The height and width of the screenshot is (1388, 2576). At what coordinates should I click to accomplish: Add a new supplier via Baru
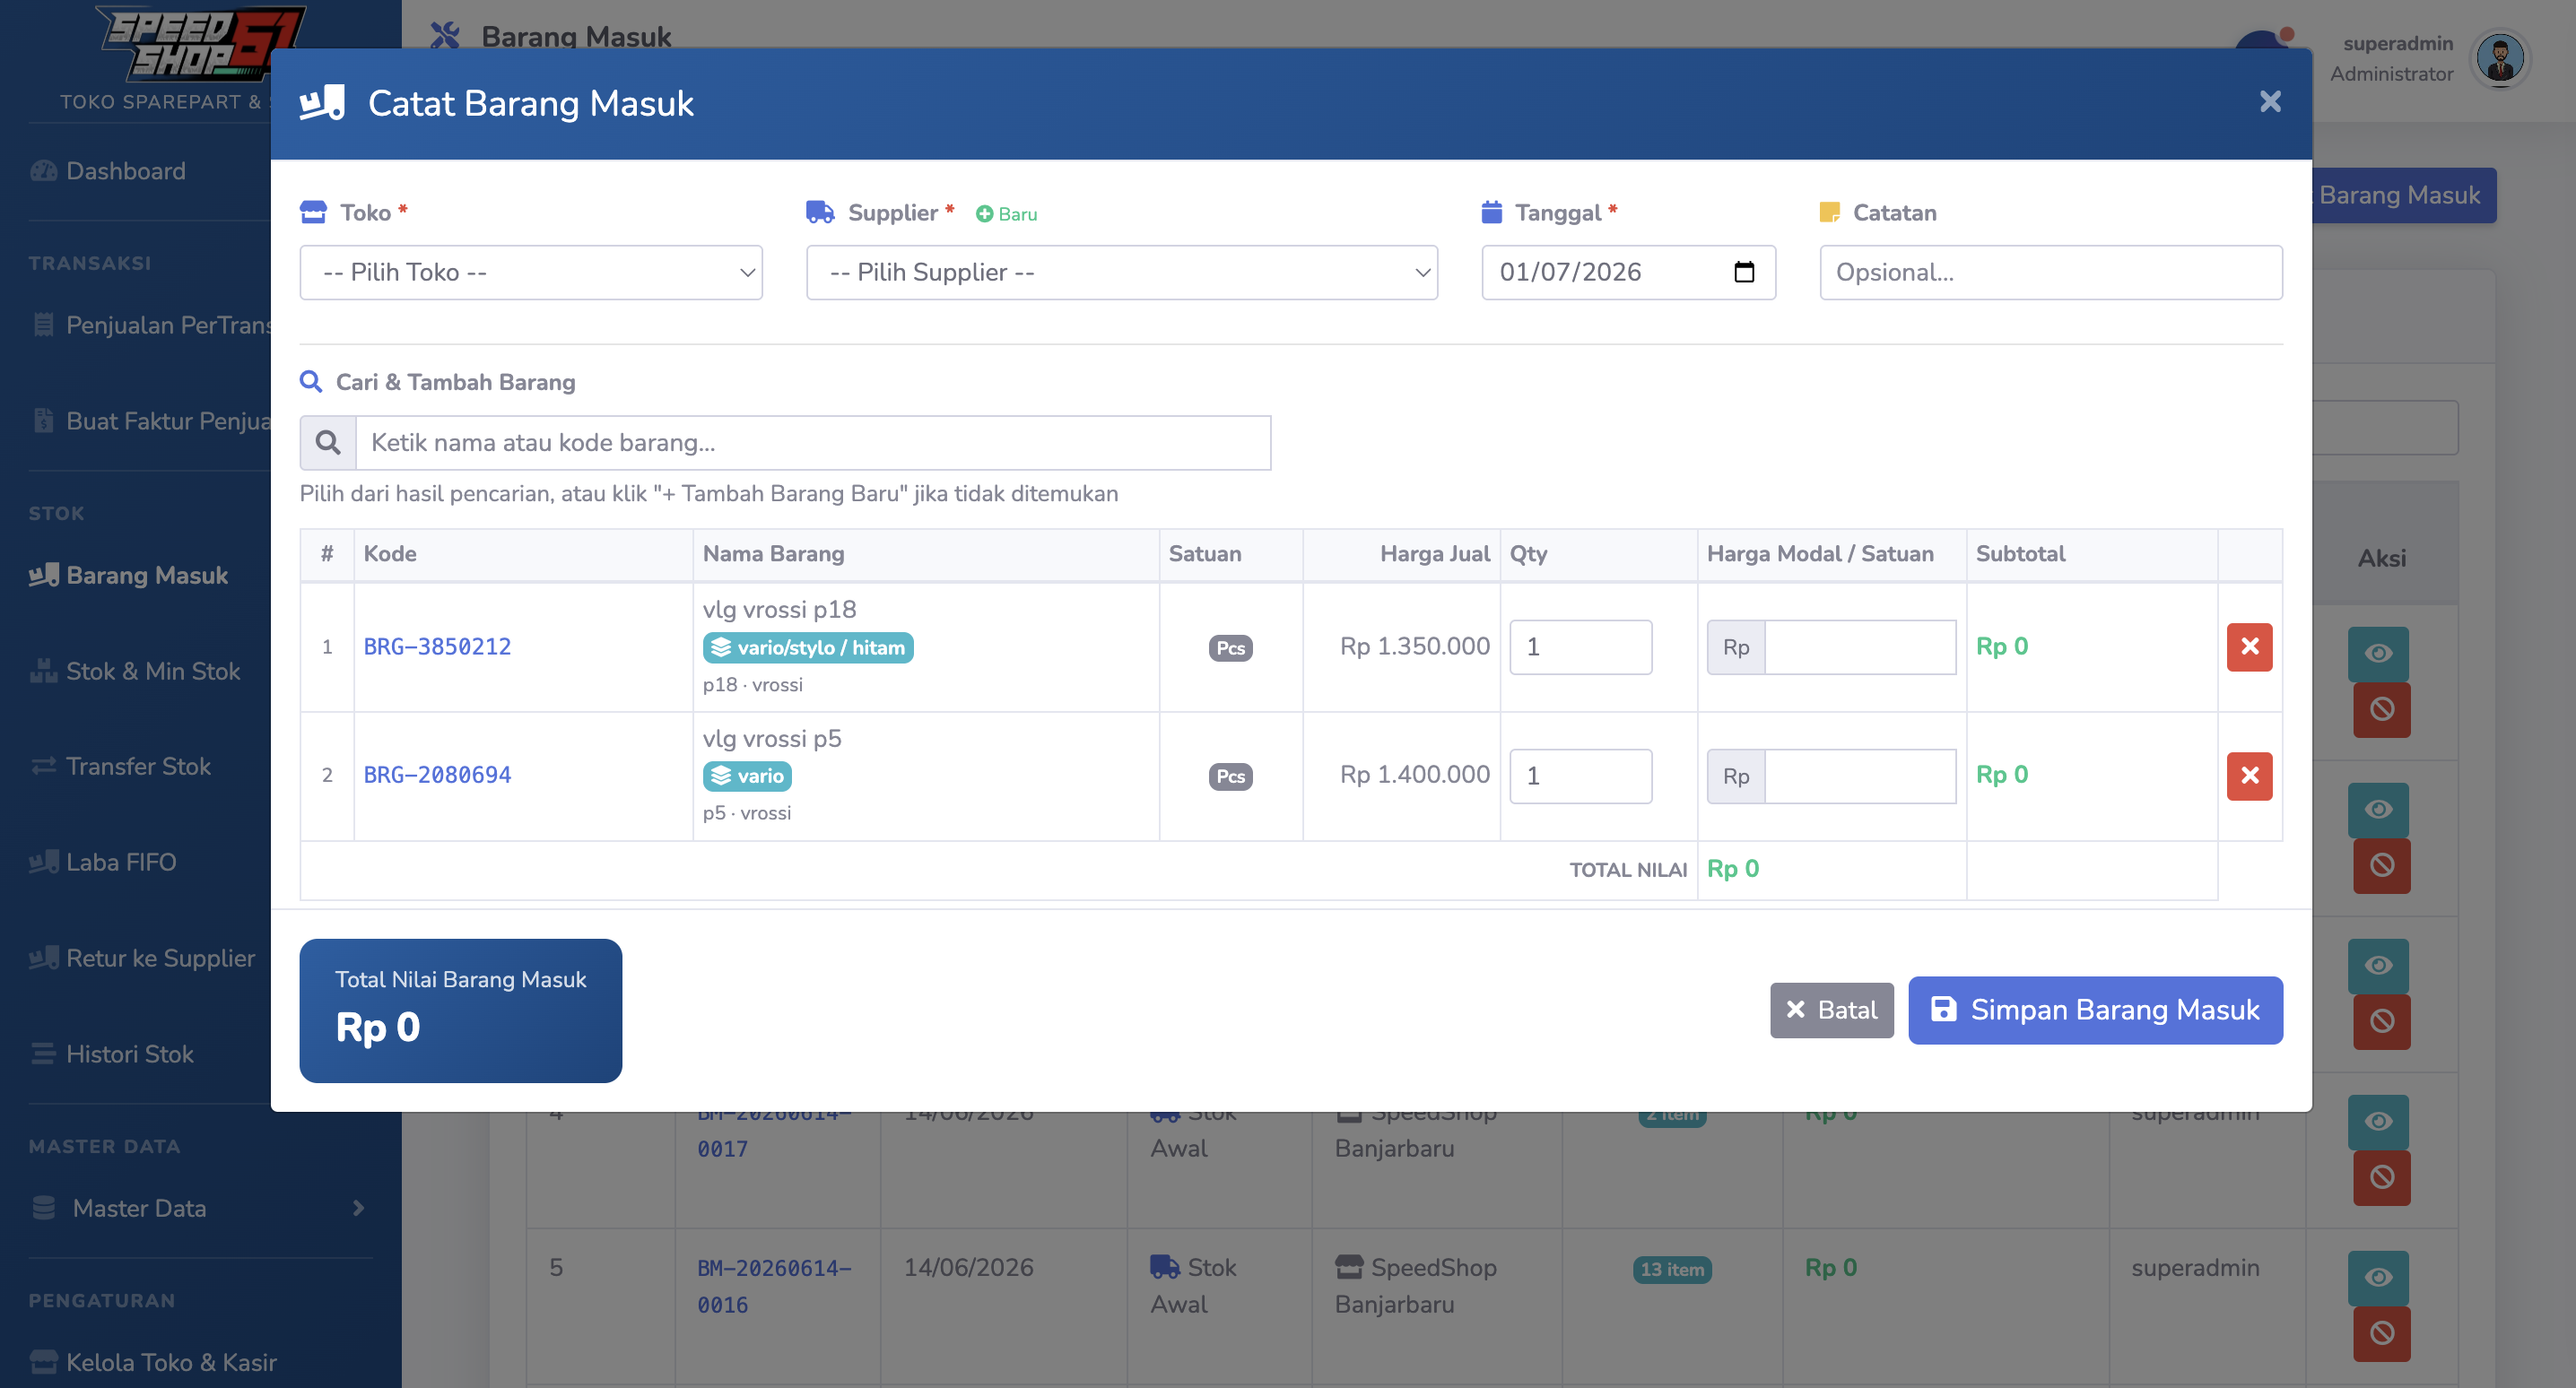[x=1006, y=214]
